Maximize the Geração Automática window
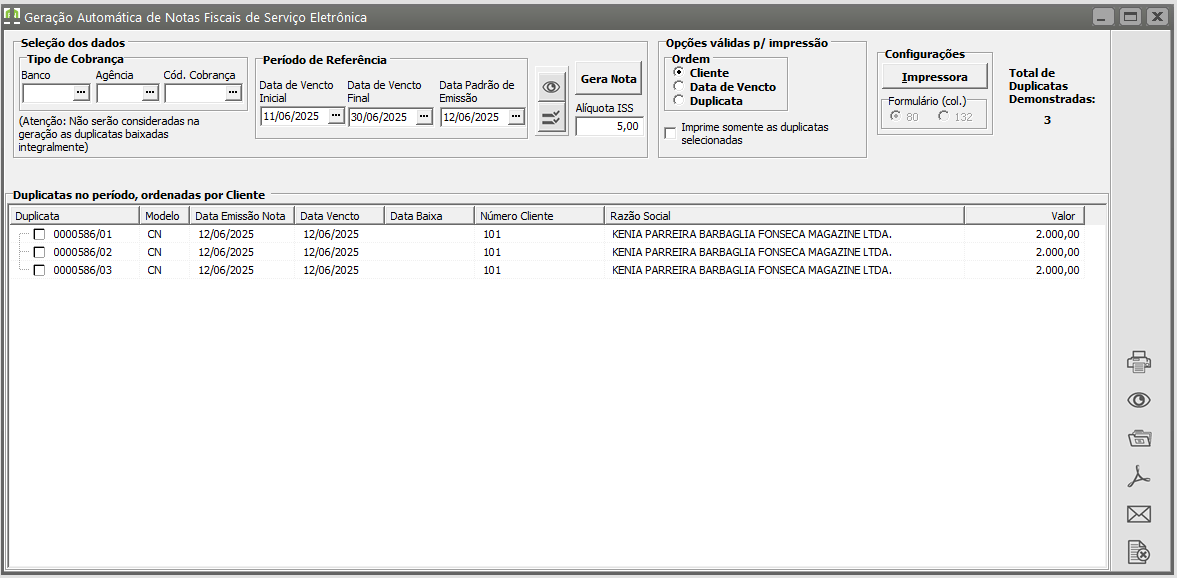The height and width of the screenshot is (578, 1177). coord(1130,16)
